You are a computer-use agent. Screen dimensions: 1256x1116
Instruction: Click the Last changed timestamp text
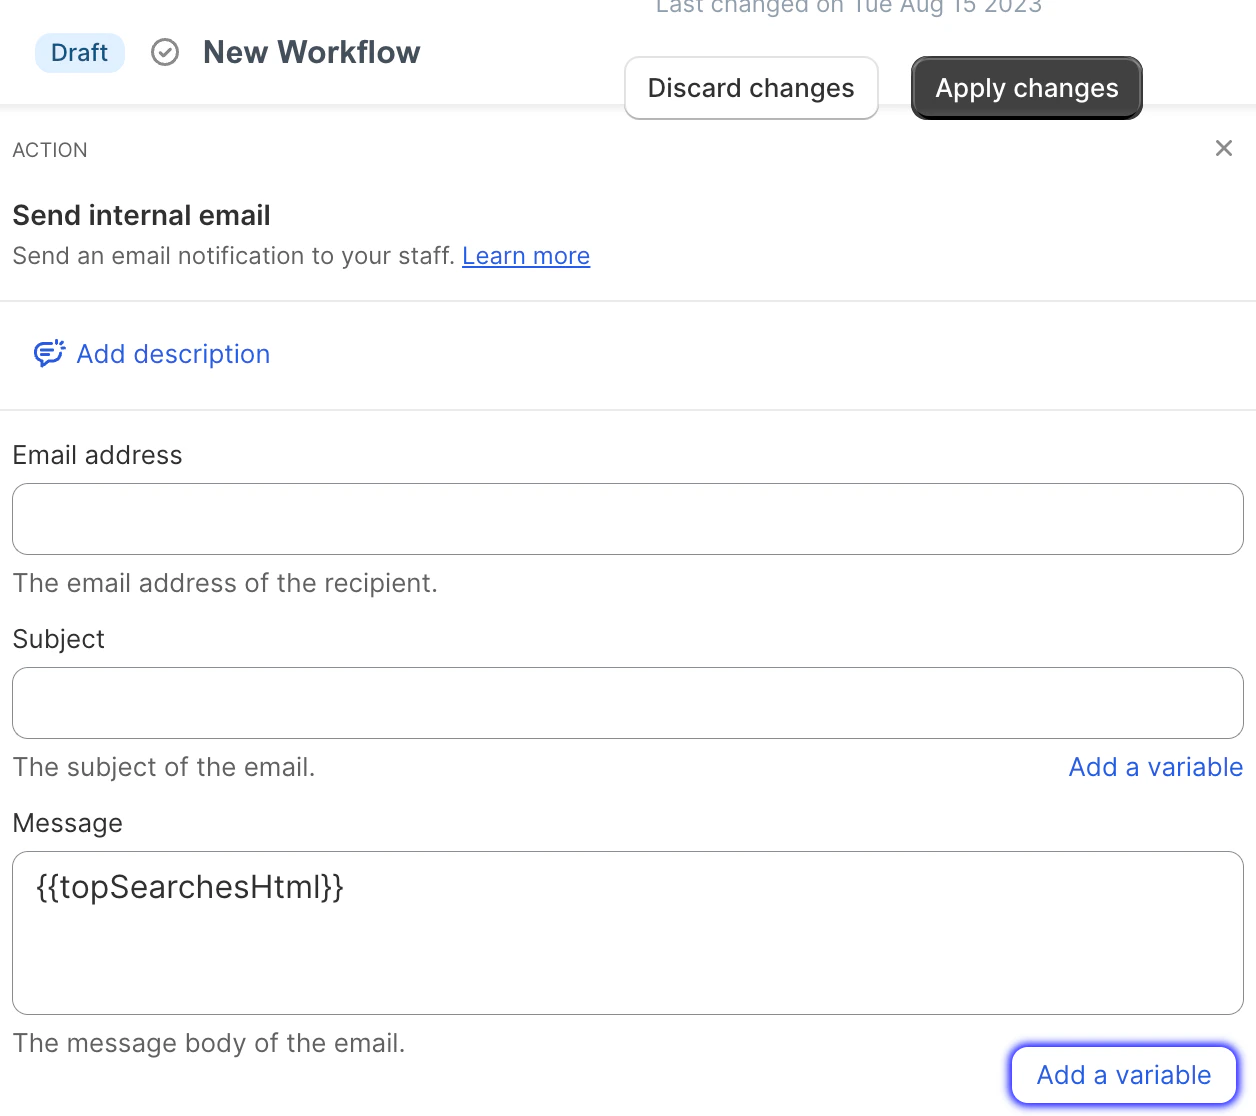click(x=848, y=8)
